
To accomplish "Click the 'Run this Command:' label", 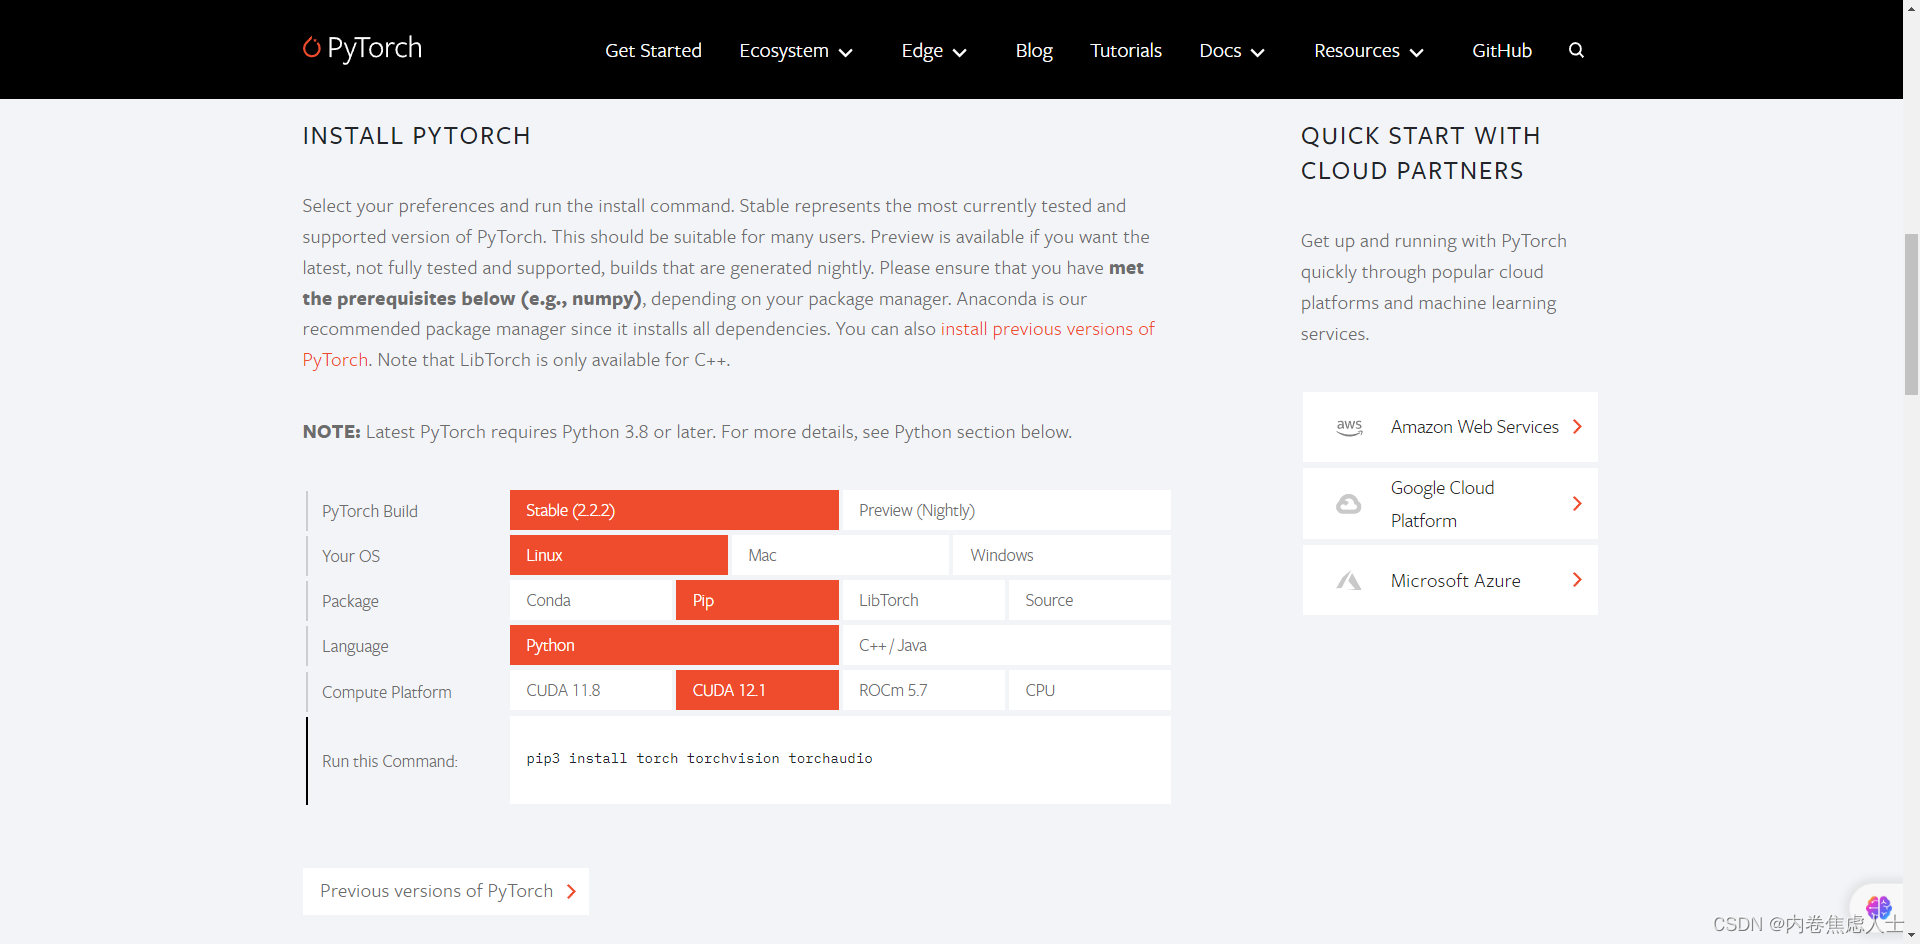I will pos(390,761).
